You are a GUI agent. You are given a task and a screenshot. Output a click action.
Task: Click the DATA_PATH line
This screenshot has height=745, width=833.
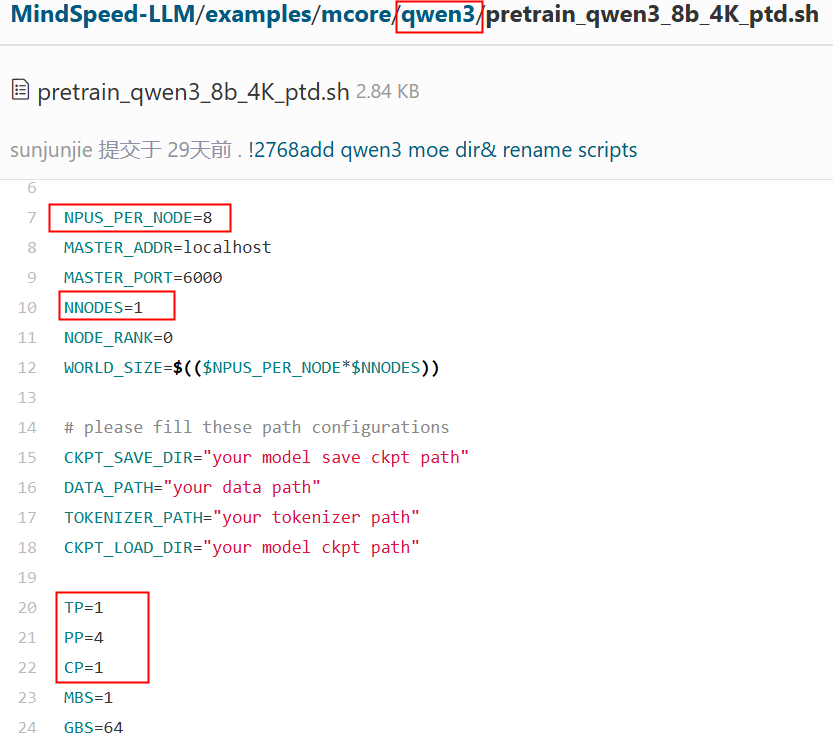click(x=192, y=488)
